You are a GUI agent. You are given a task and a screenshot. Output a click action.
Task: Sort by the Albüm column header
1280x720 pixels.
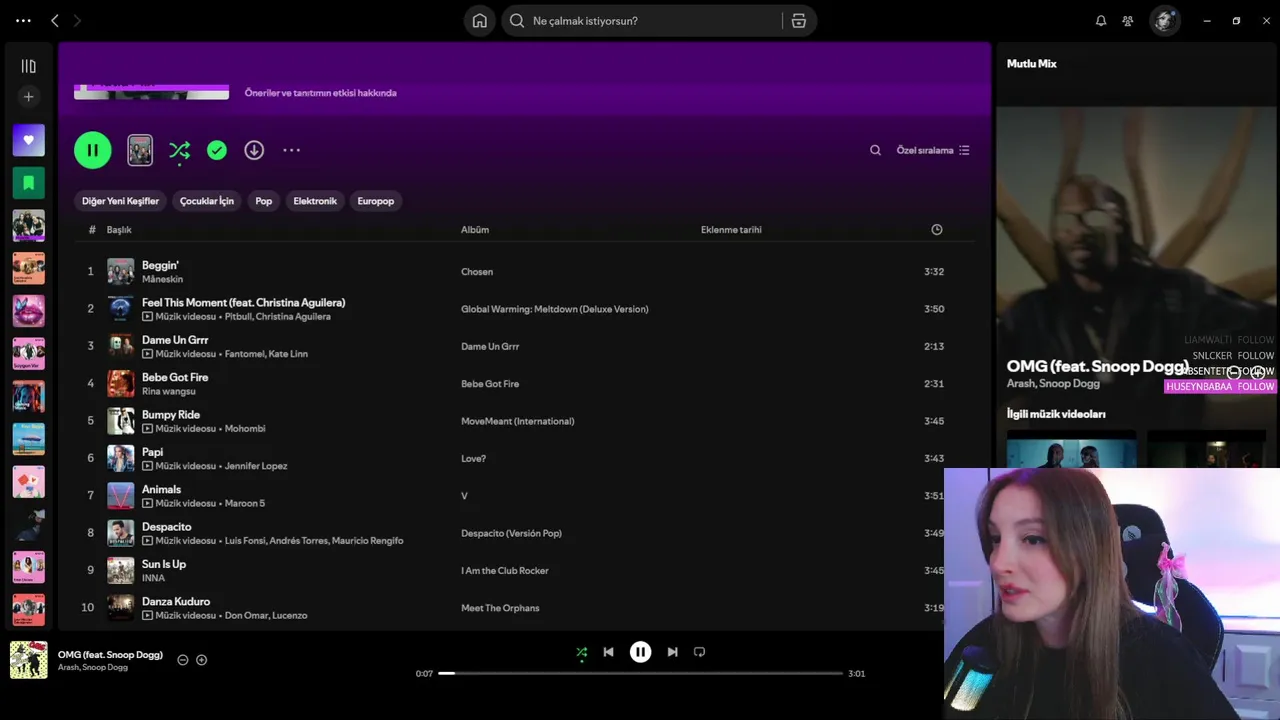point(475,230)
